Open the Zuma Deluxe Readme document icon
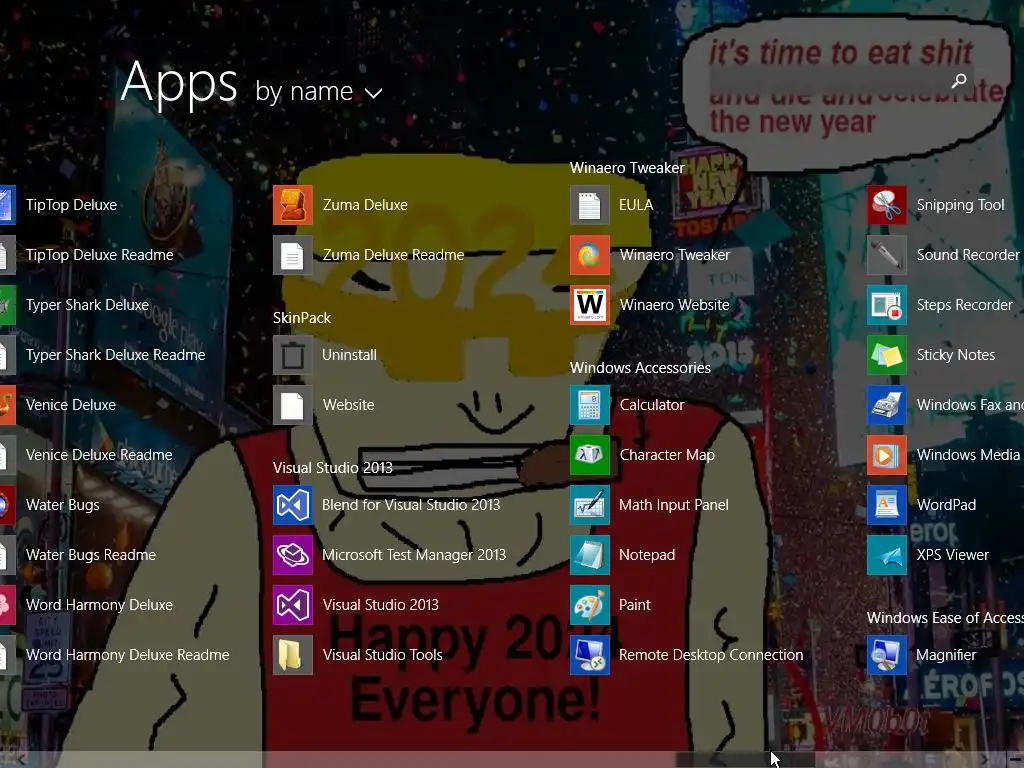This screenshot has width=1024, height=768. (x=293, y=255)
